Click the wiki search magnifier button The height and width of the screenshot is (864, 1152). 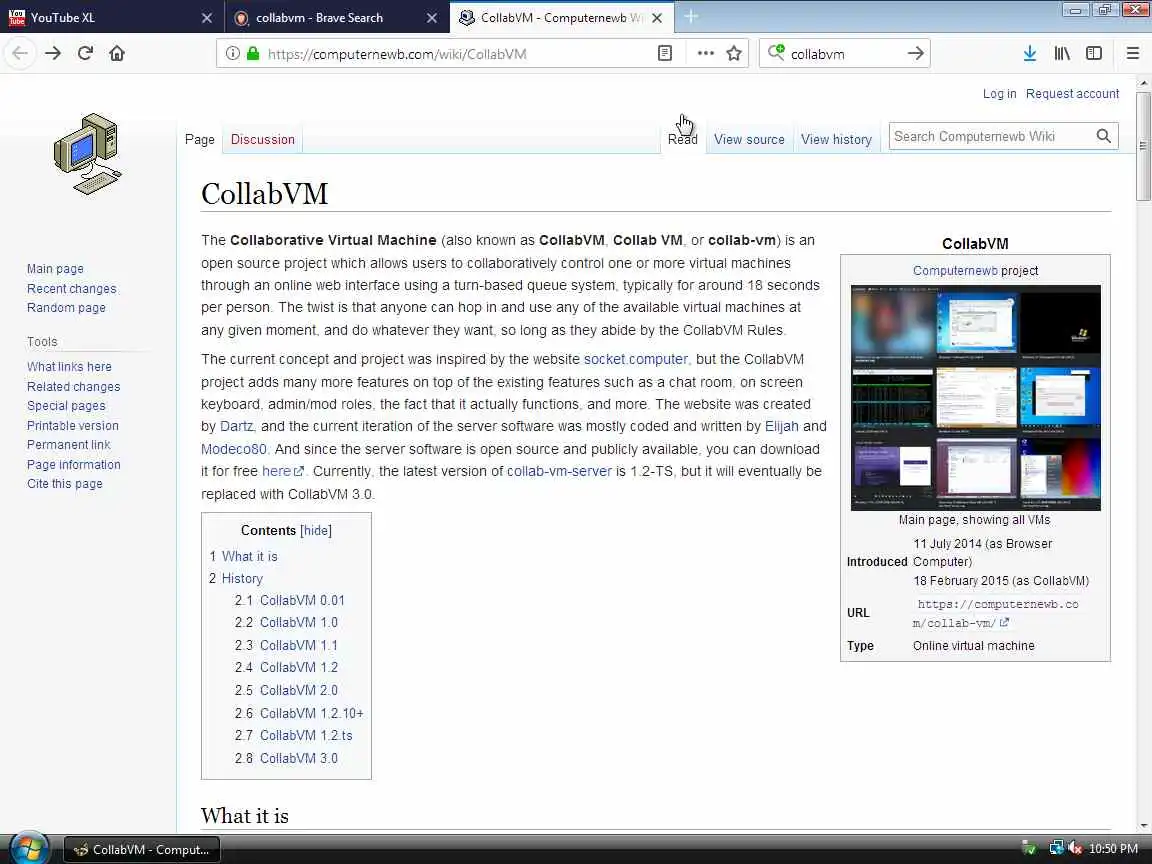[x=1104, y=137]
